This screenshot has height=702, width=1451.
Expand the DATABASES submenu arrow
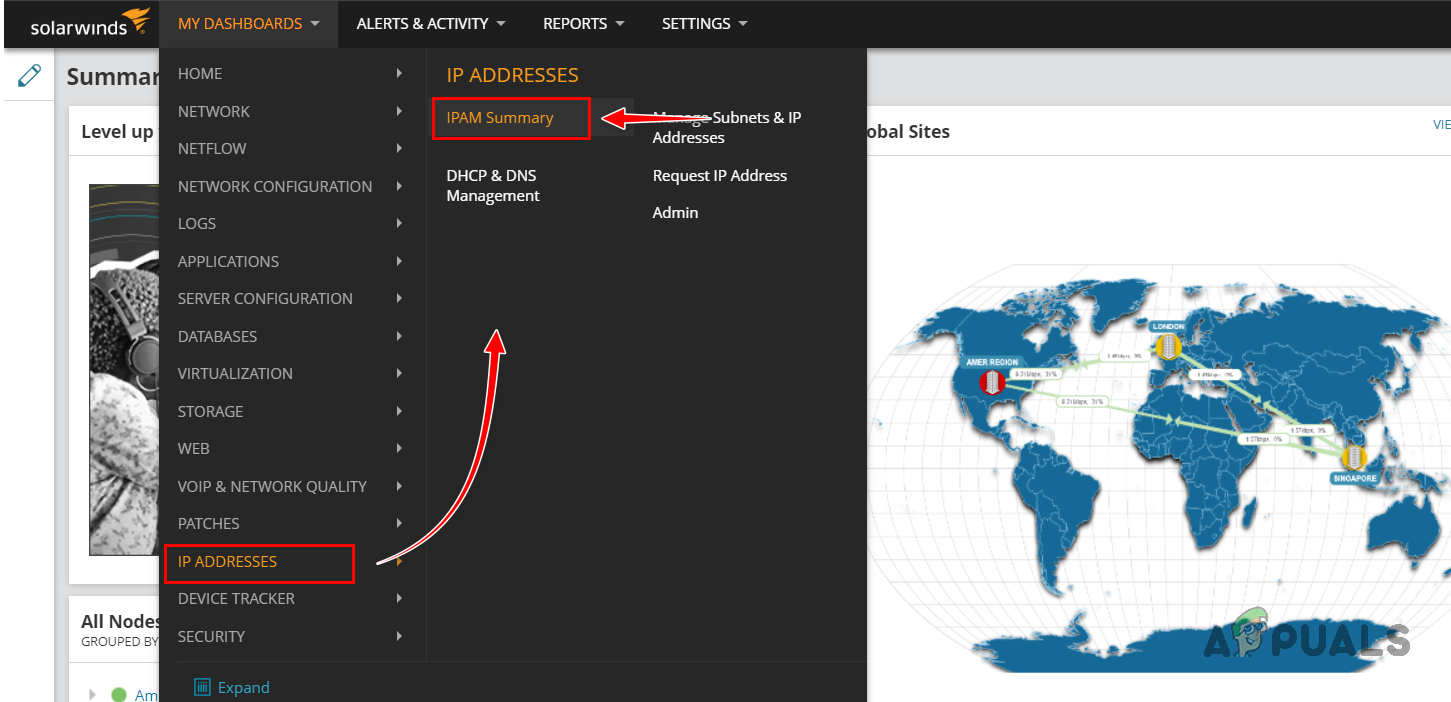[399, 336]
